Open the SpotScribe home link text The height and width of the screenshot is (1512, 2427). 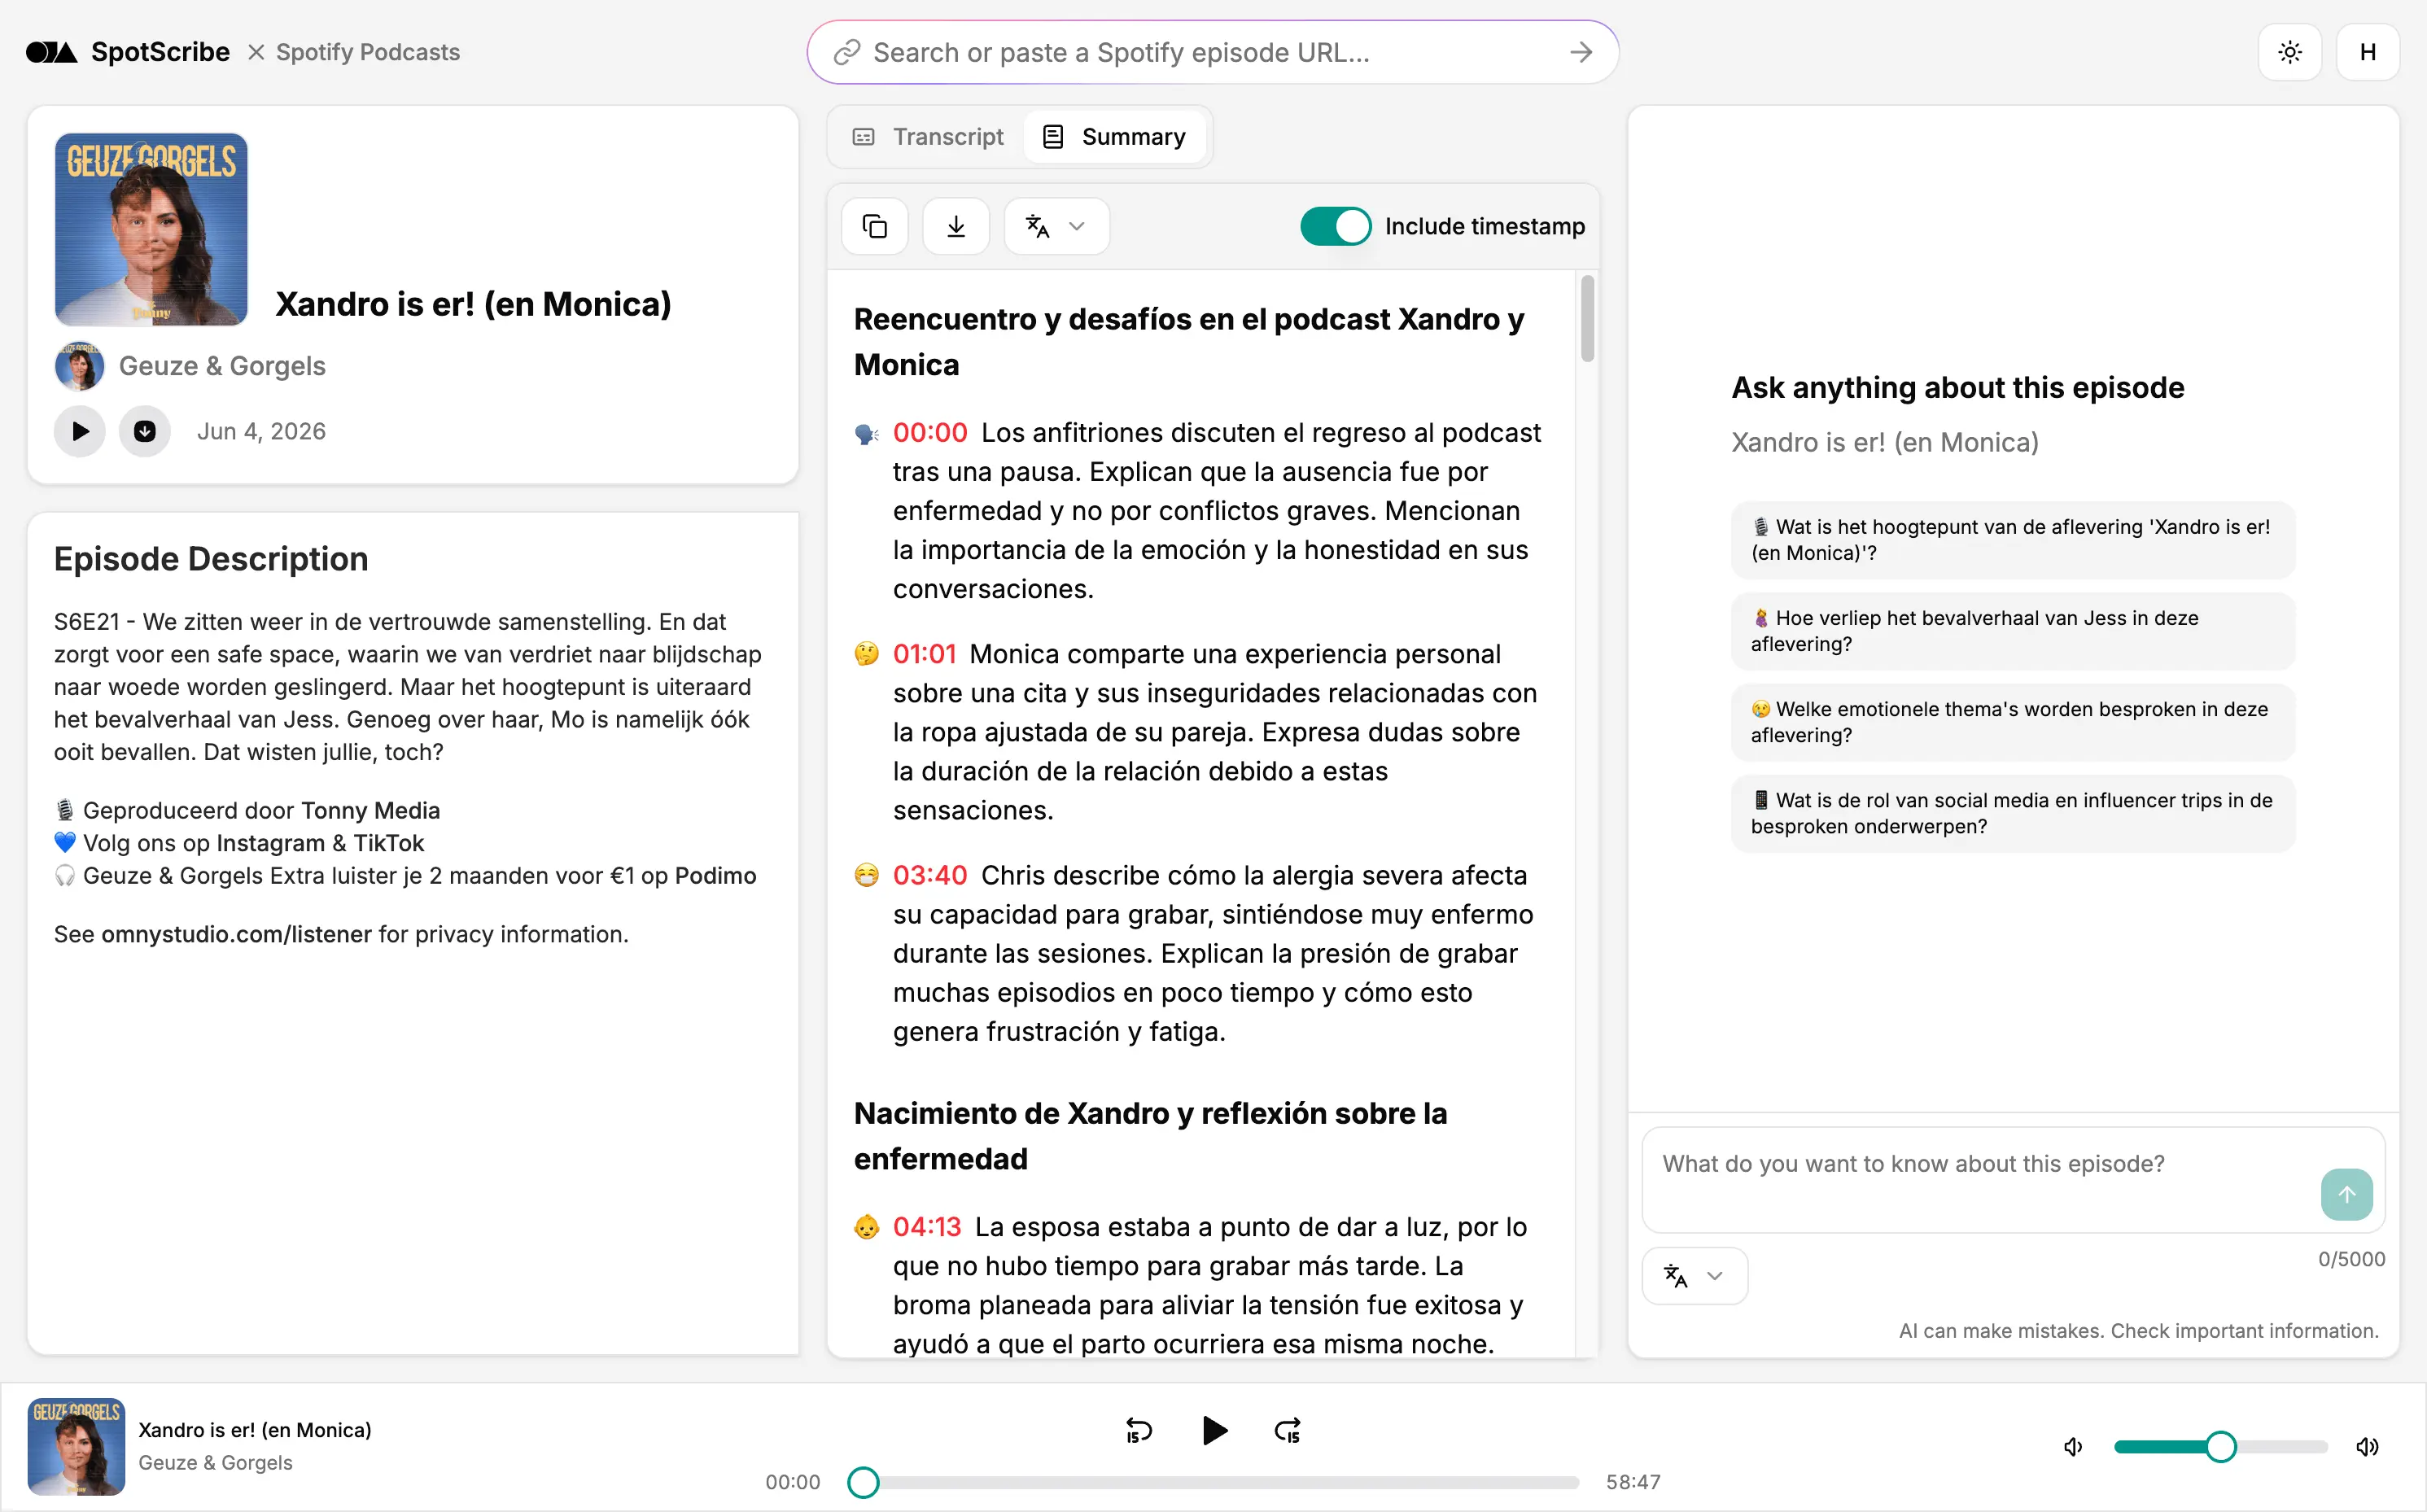click(x=160, y=52)
